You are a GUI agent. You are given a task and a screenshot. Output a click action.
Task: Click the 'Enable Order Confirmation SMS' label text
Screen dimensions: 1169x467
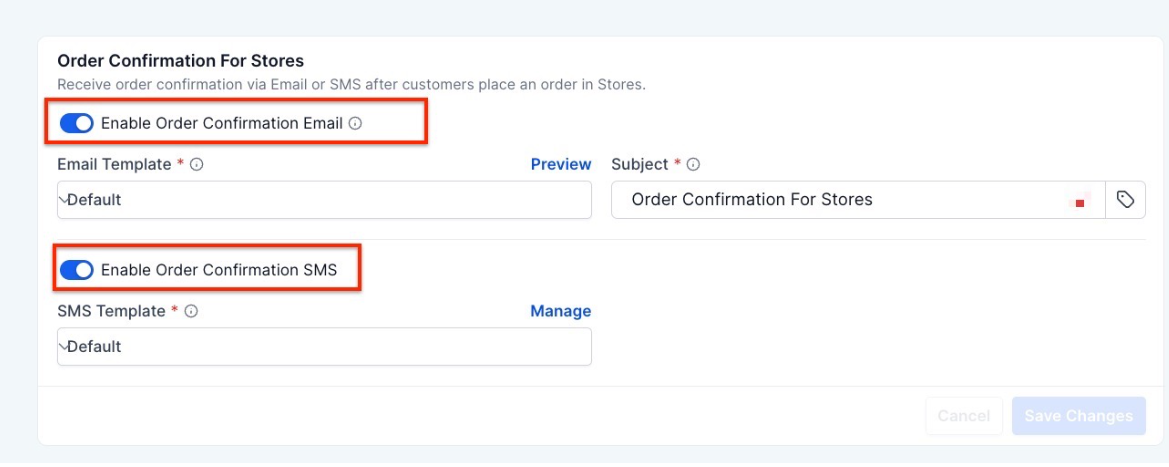tap(219, 270)
